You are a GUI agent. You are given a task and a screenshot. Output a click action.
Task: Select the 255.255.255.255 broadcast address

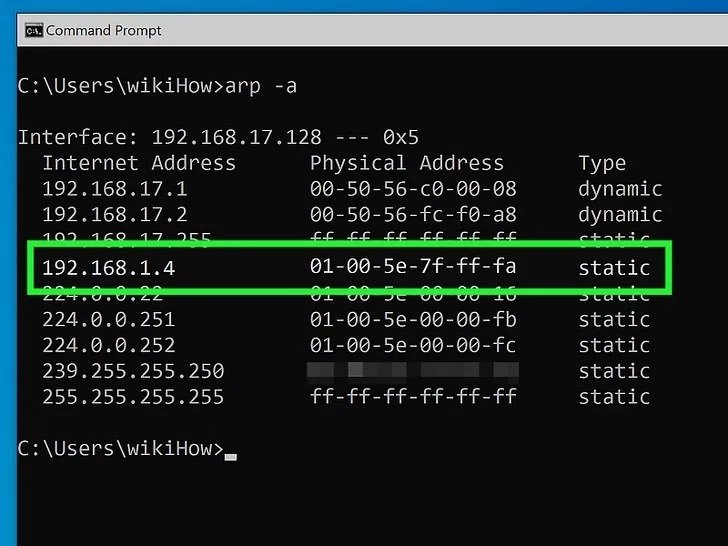133,397
